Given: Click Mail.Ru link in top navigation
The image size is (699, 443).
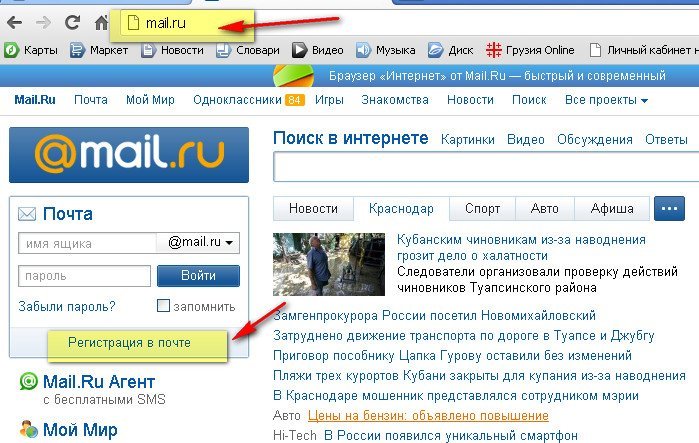Looking at the screenshot, I should click(35, 100).
